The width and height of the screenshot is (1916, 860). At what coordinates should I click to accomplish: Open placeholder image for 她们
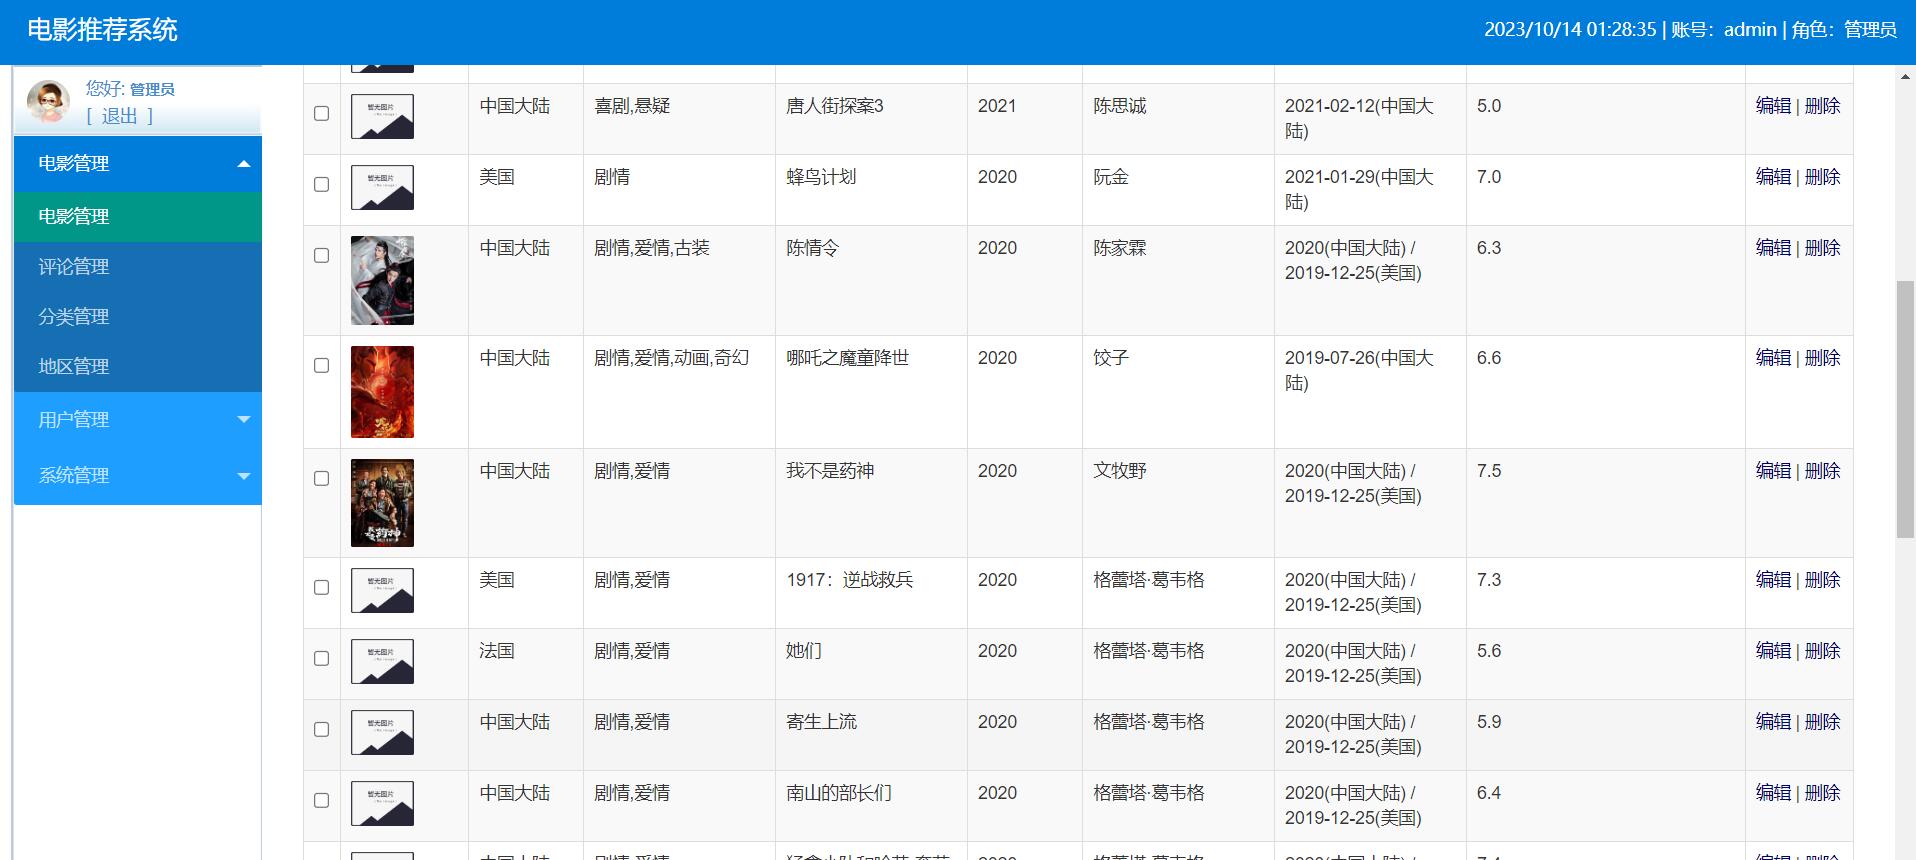382,661
